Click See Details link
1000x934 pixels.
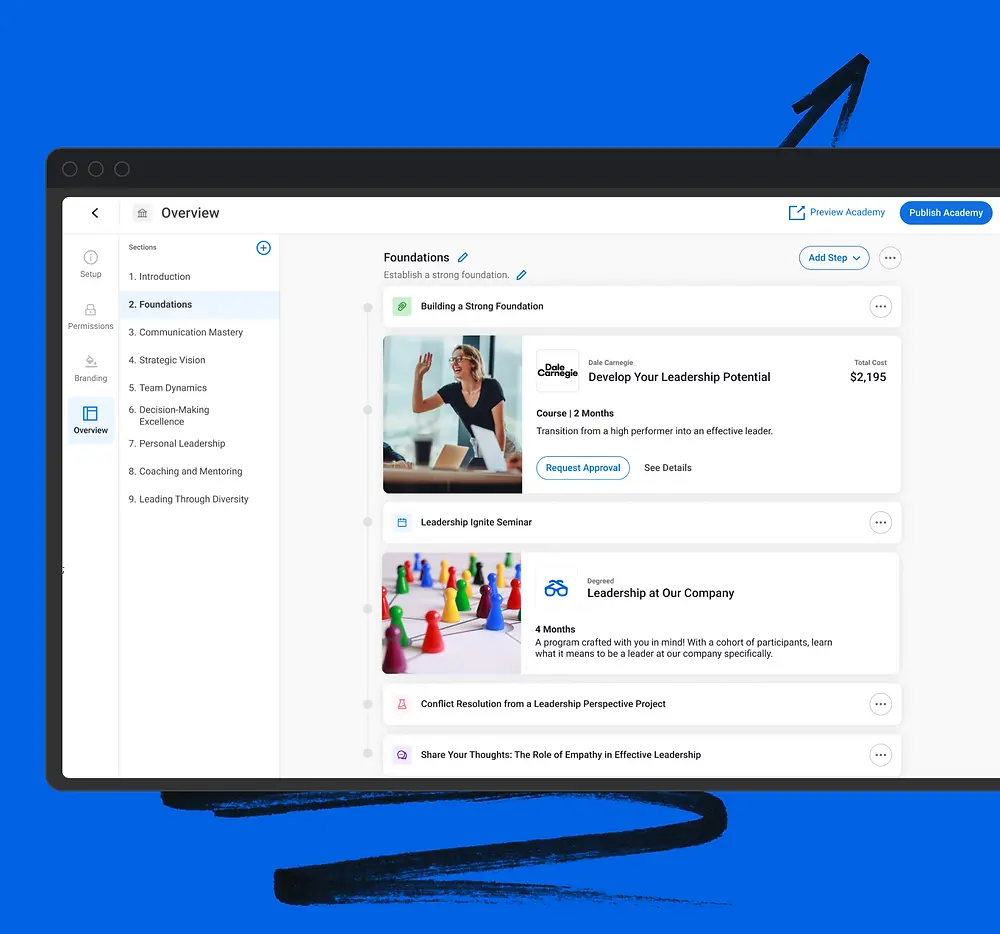pos(668,468)
